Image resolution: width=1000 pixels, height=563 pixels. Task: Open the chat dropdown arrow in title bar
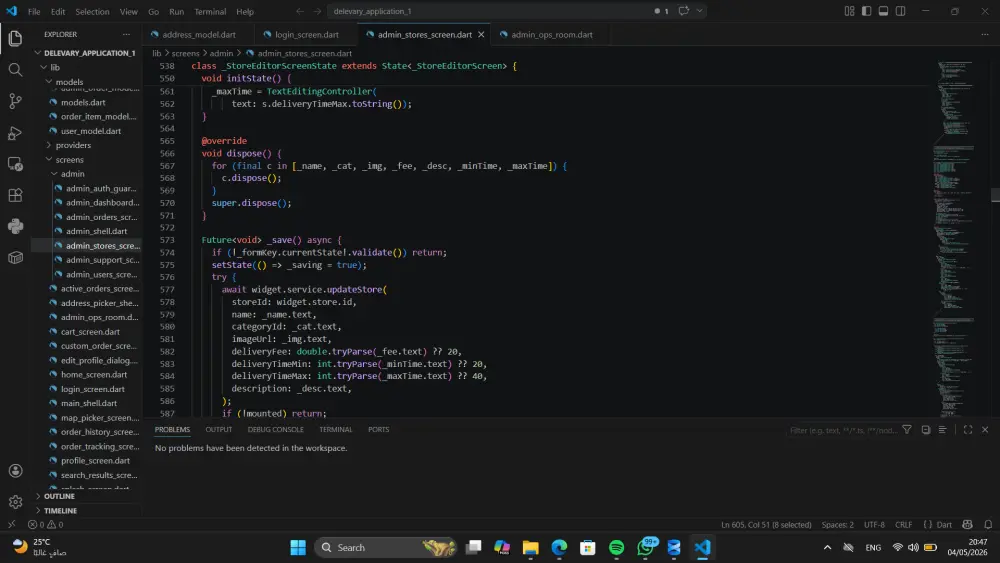tap(700, 11)
